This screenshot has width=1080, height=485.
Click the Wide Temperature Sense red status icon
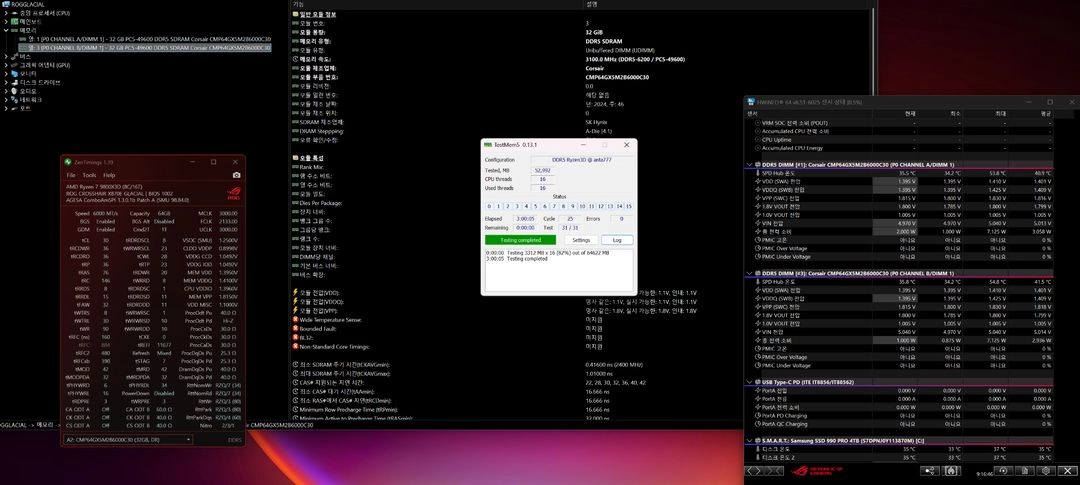295,320
